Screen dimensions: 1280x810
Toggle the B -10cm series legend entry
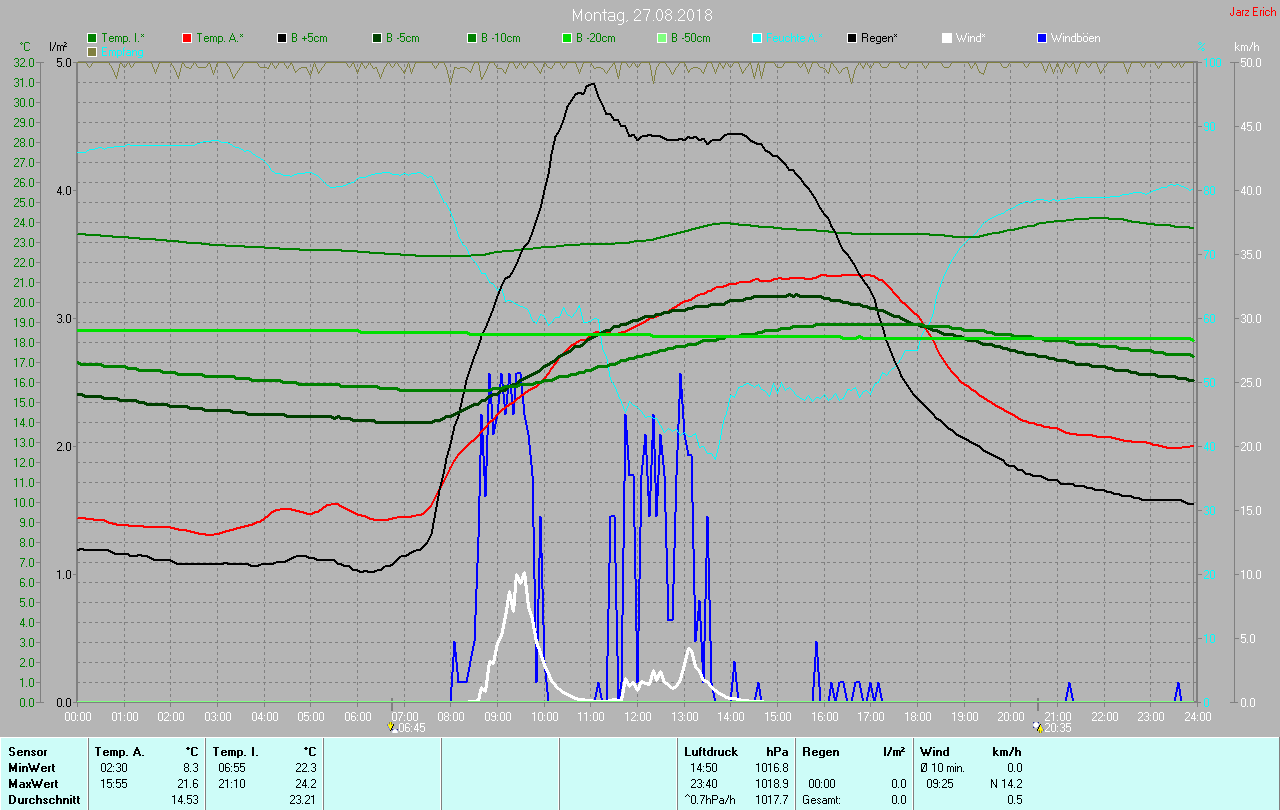click(x=496, y=38)
